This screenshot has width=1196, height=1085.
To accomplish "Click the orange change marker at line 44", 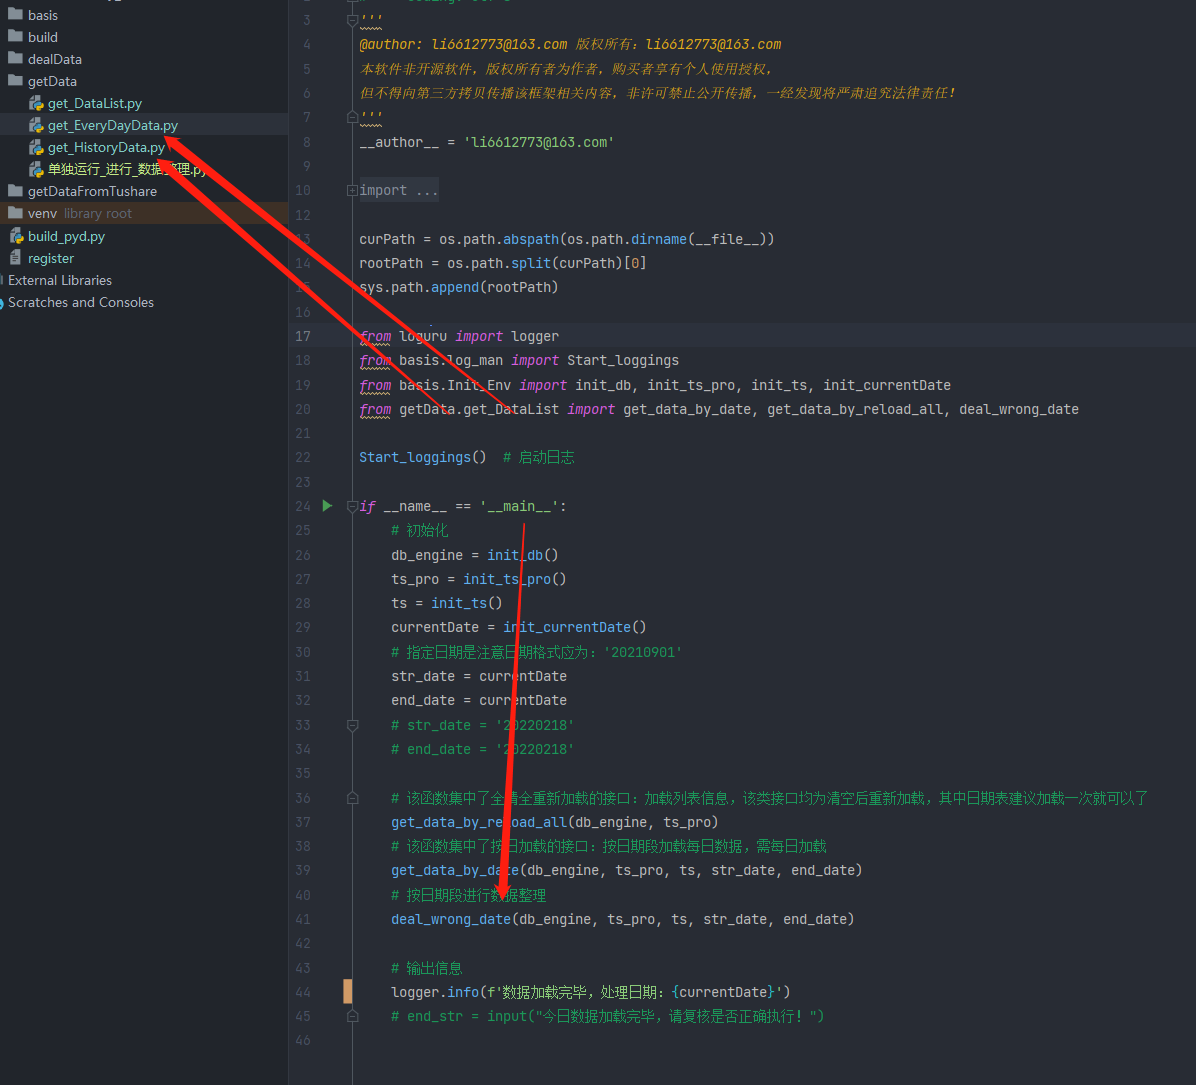I will pos(348,992).
